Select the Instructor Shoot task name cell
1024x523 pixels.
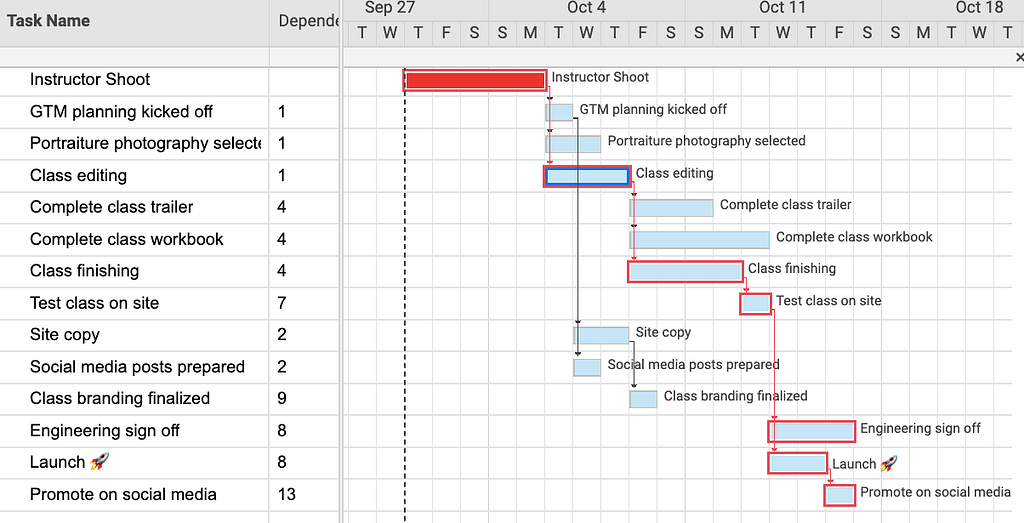[x=135, y=80]
